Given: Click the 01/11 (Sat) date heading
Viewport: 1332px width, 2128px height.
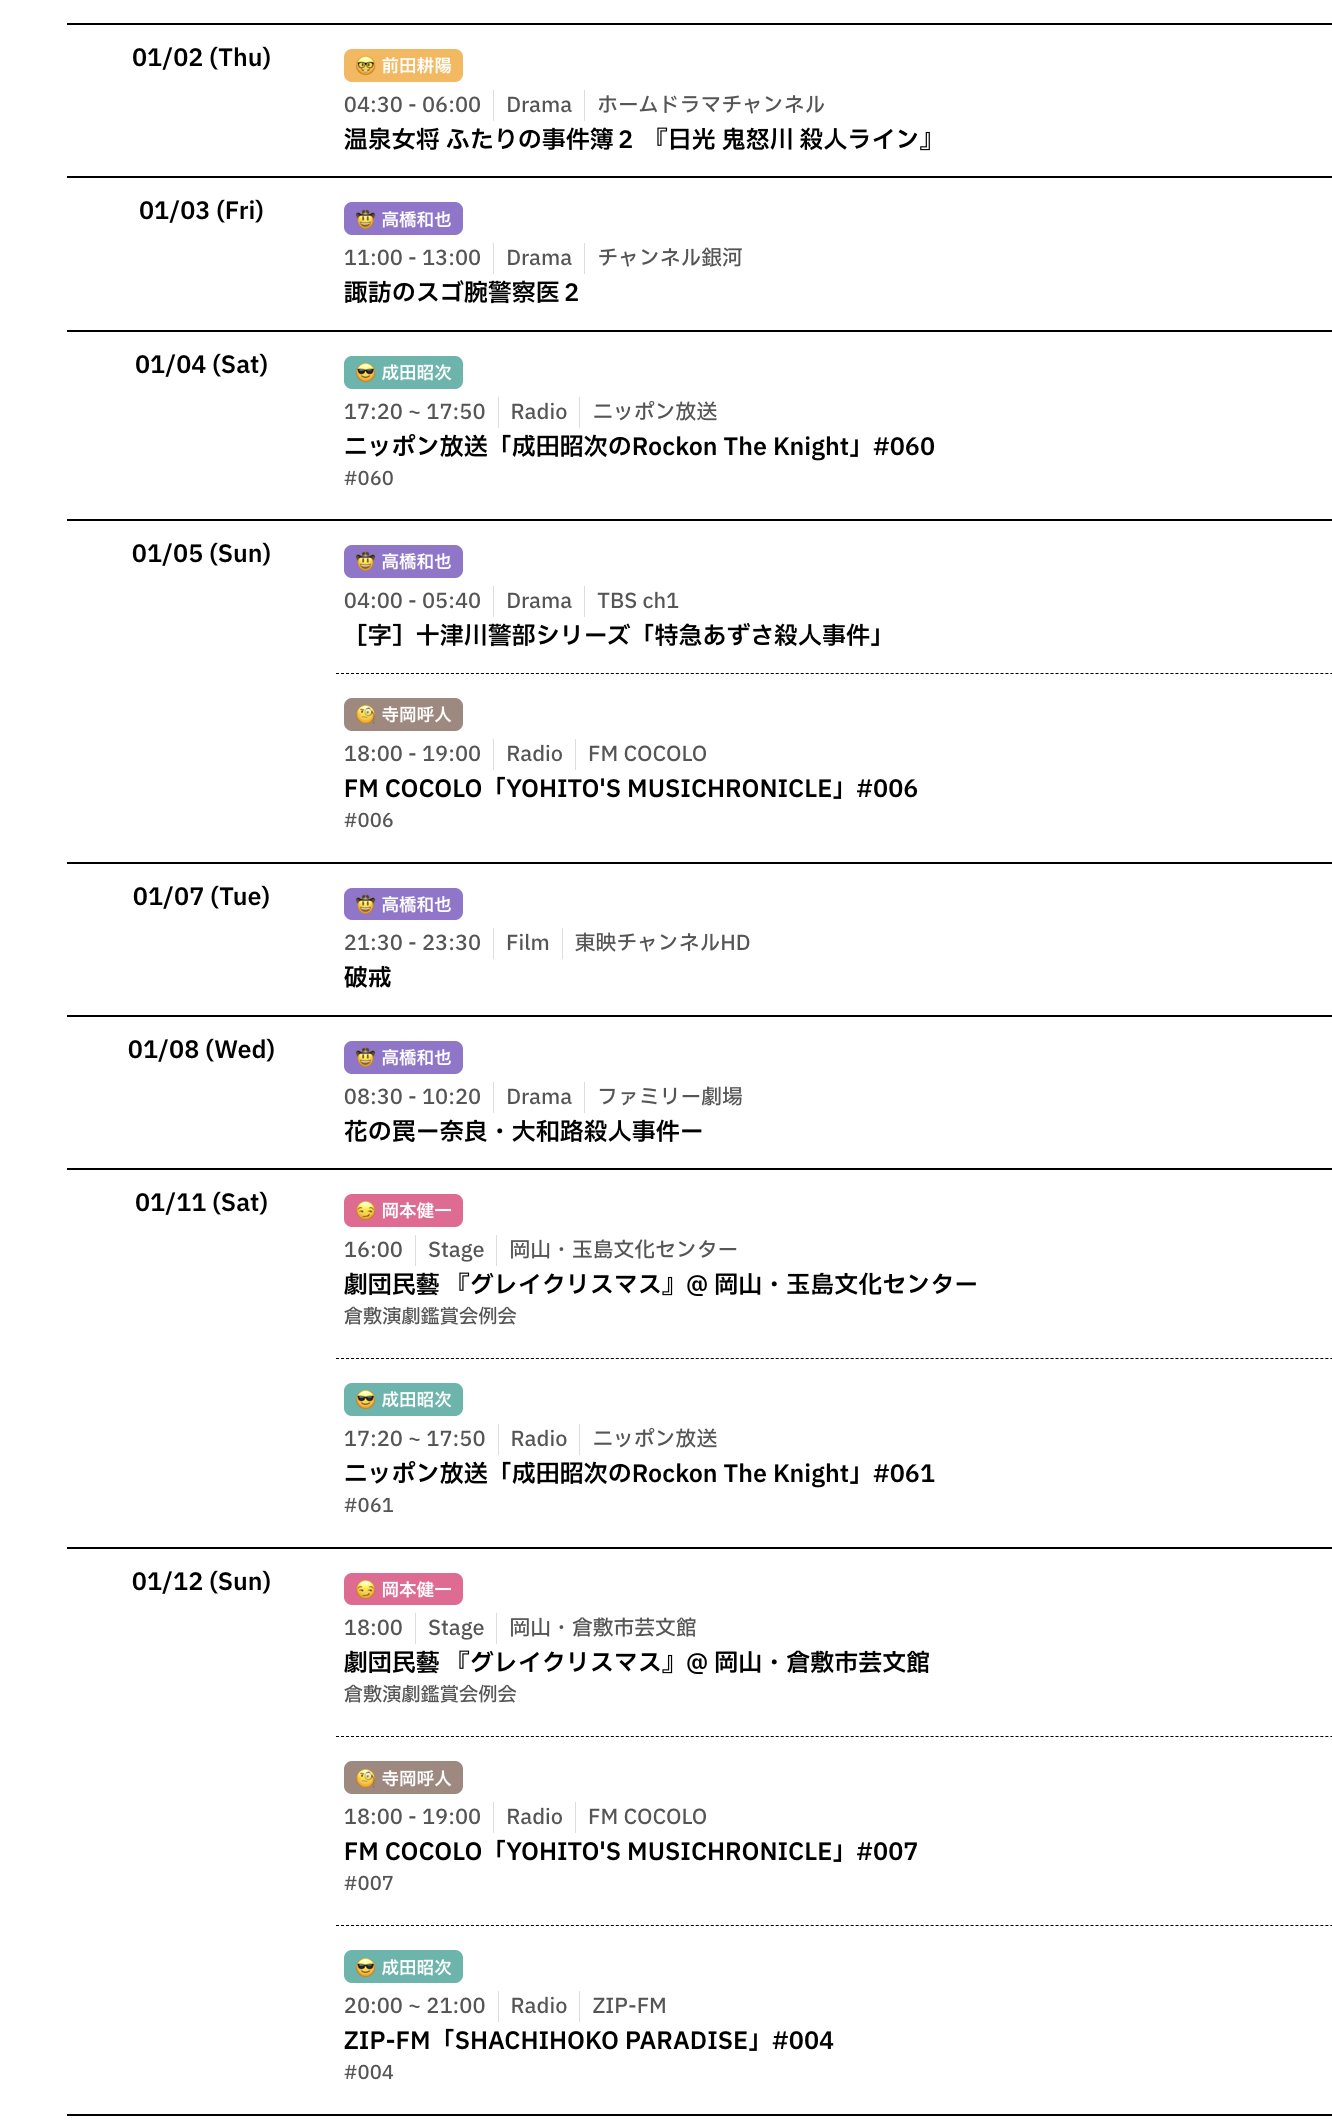Looking at the screenshot, I should coord(201,1203).
